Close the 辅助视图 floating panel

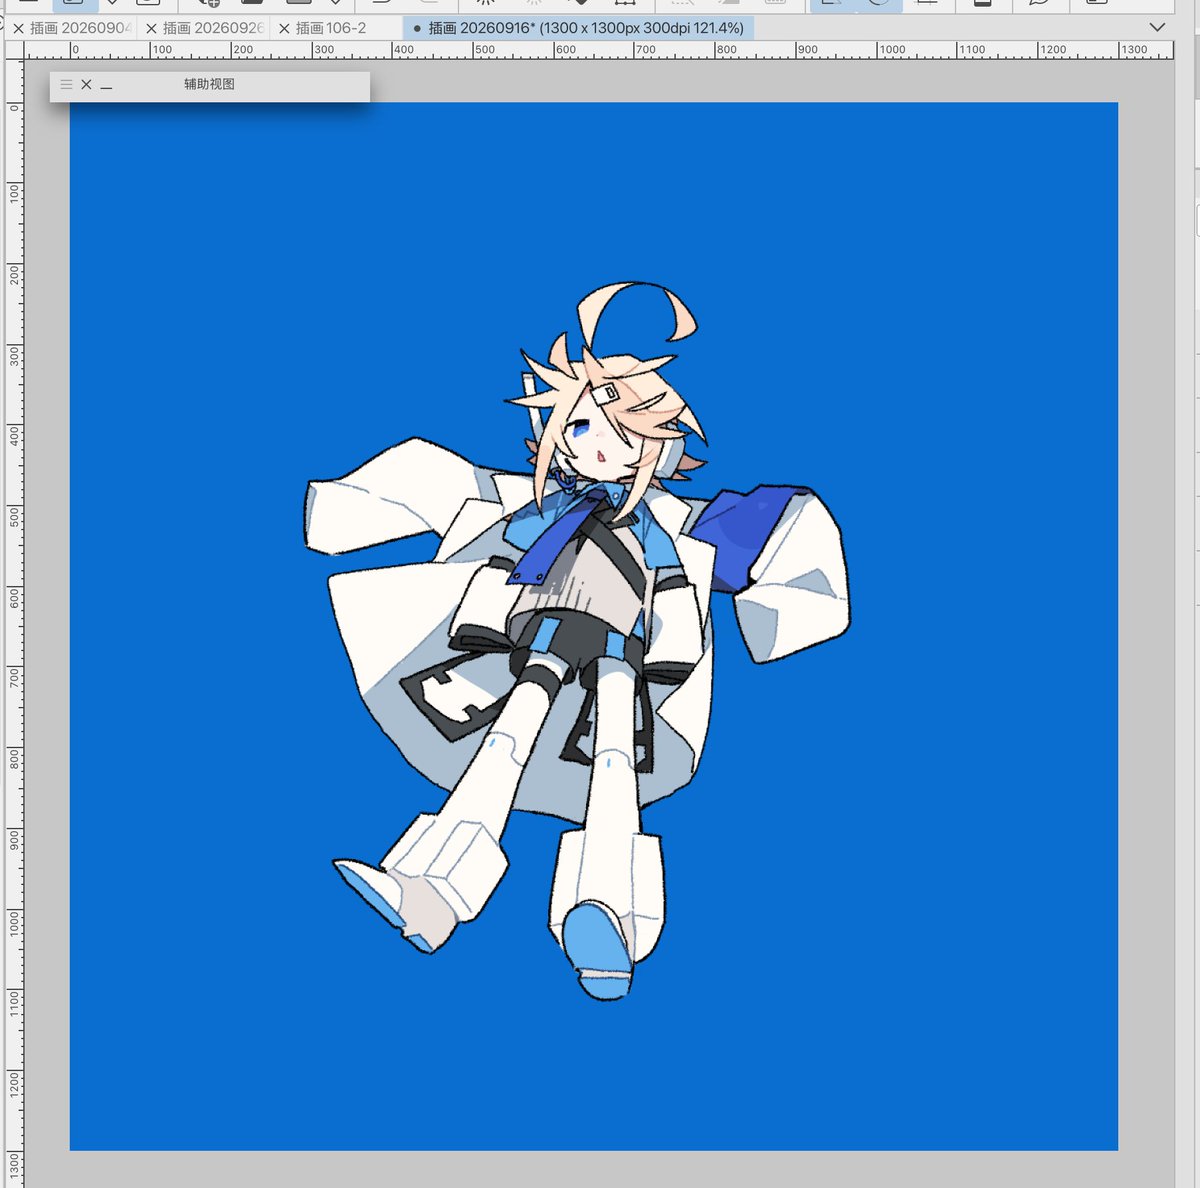click(x=87, y=85)
